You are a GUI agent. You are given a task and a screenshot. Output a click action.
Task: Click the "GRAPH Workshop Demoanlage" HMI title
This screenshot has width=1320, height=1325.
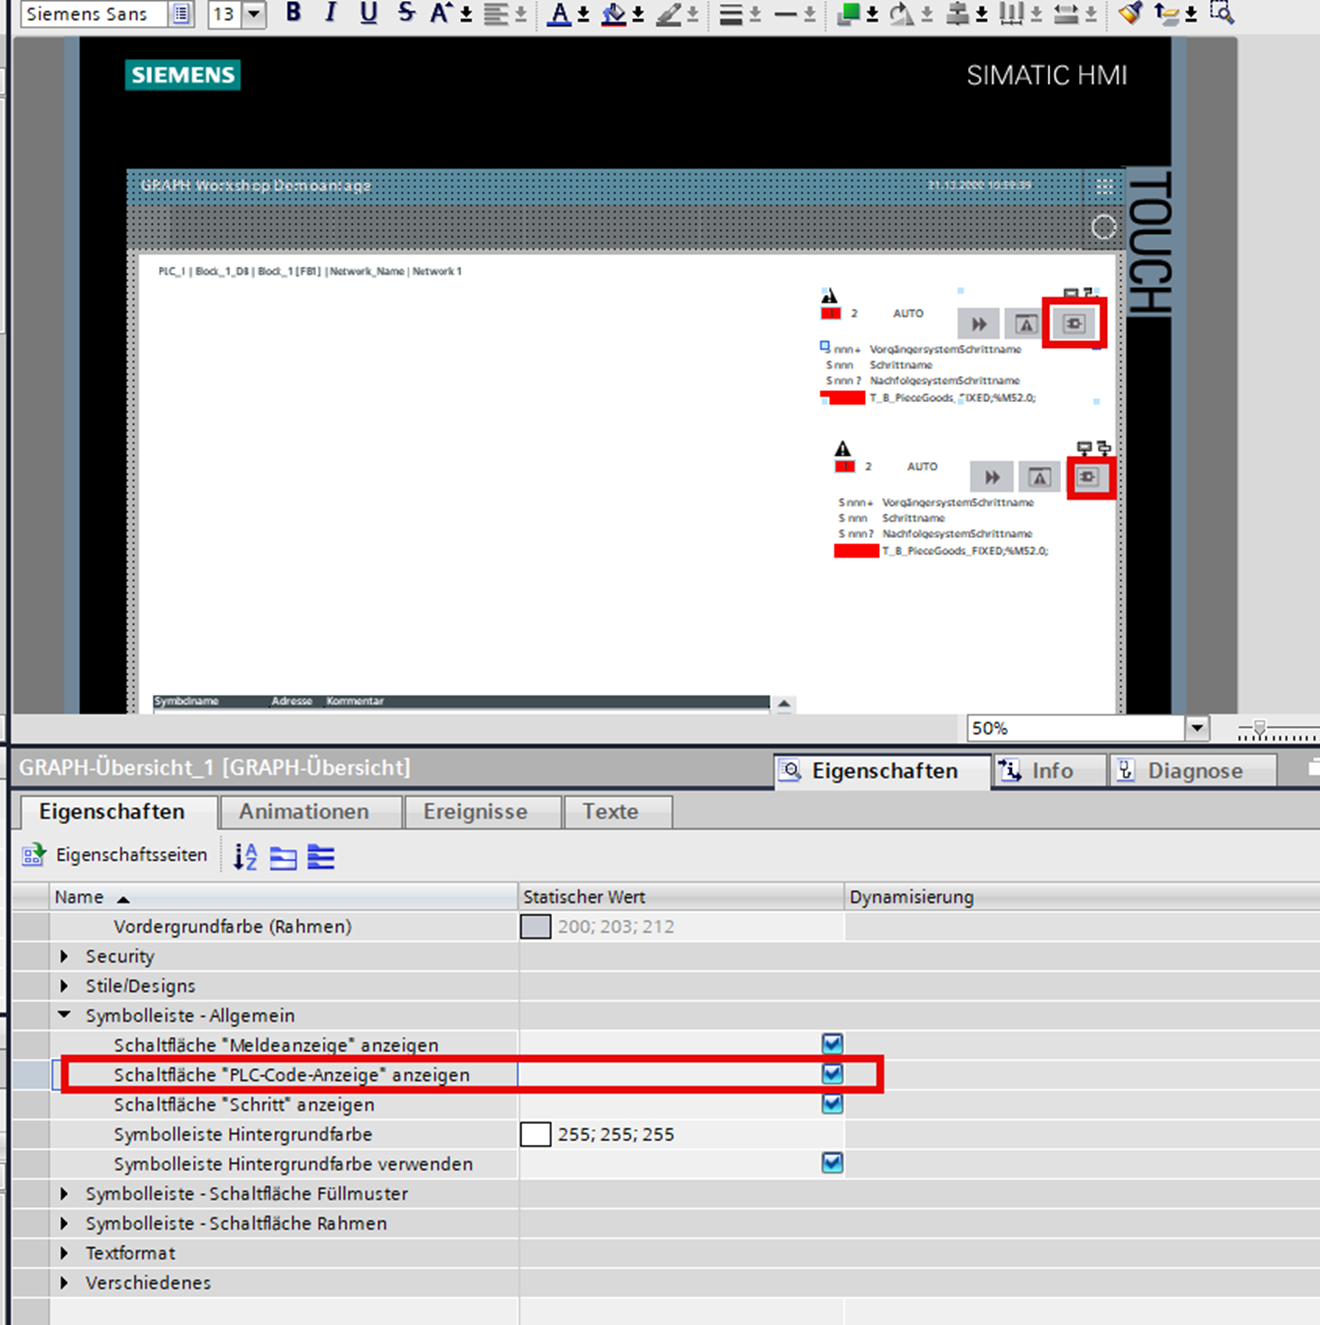point(256,185)
